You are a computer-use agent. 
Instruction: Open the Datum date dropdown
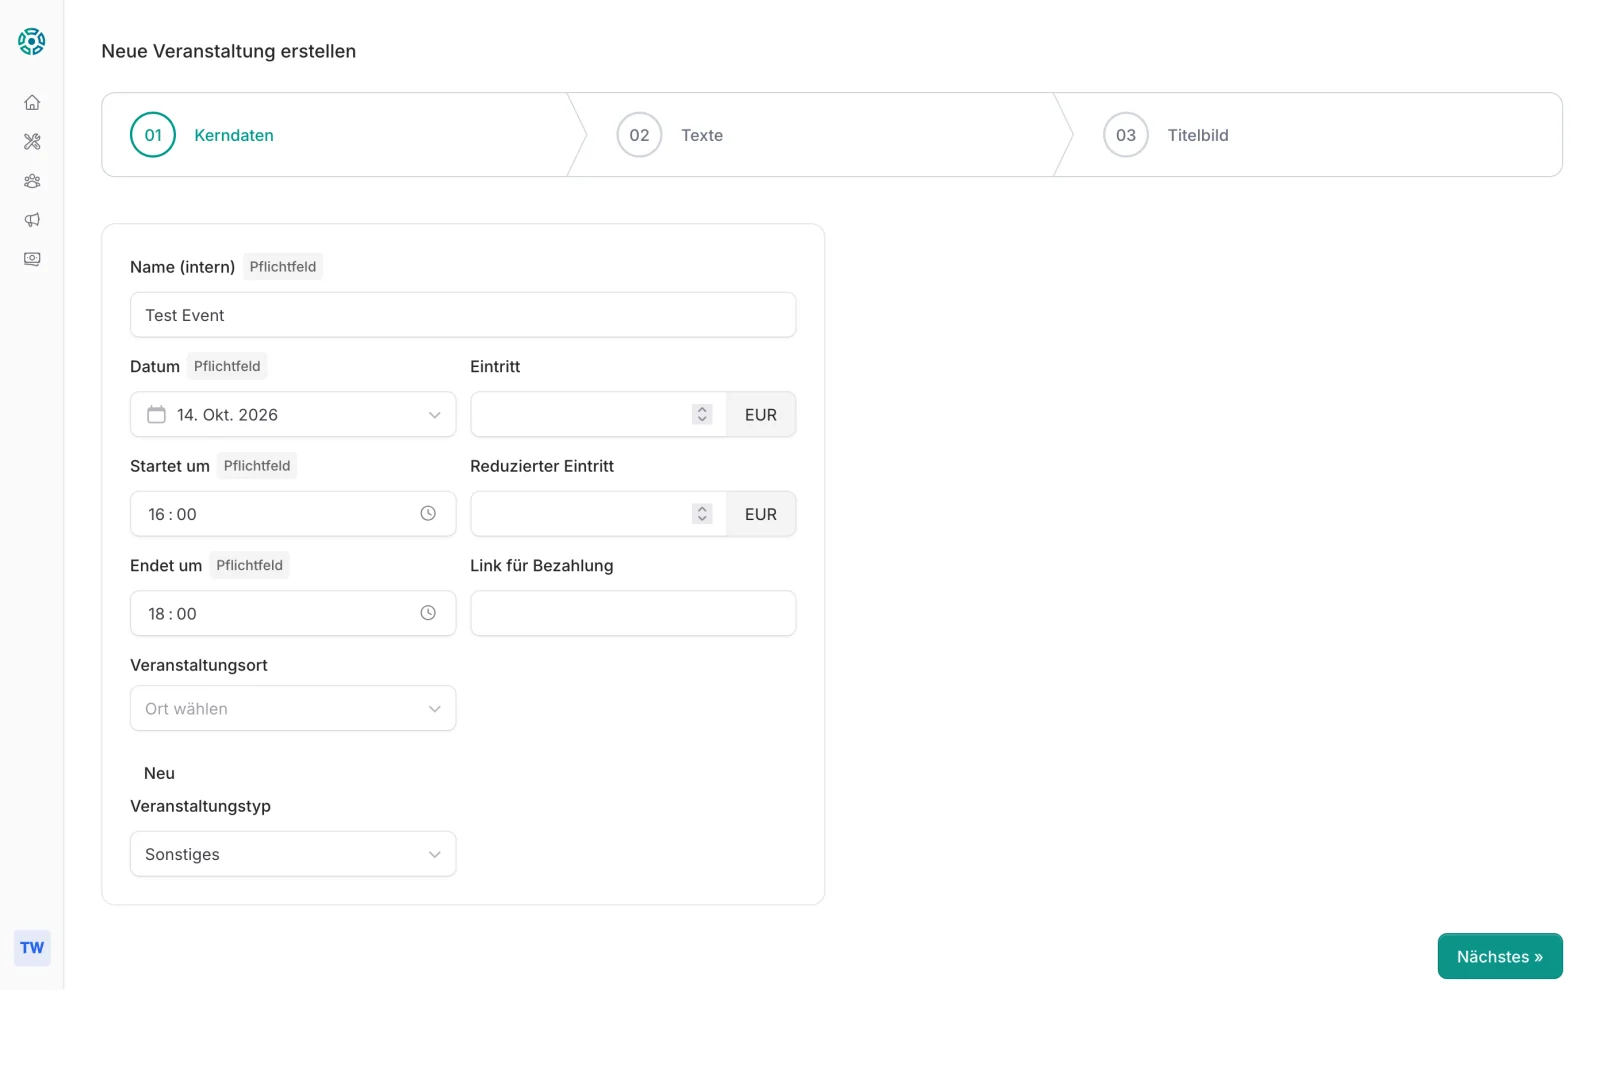293,414
